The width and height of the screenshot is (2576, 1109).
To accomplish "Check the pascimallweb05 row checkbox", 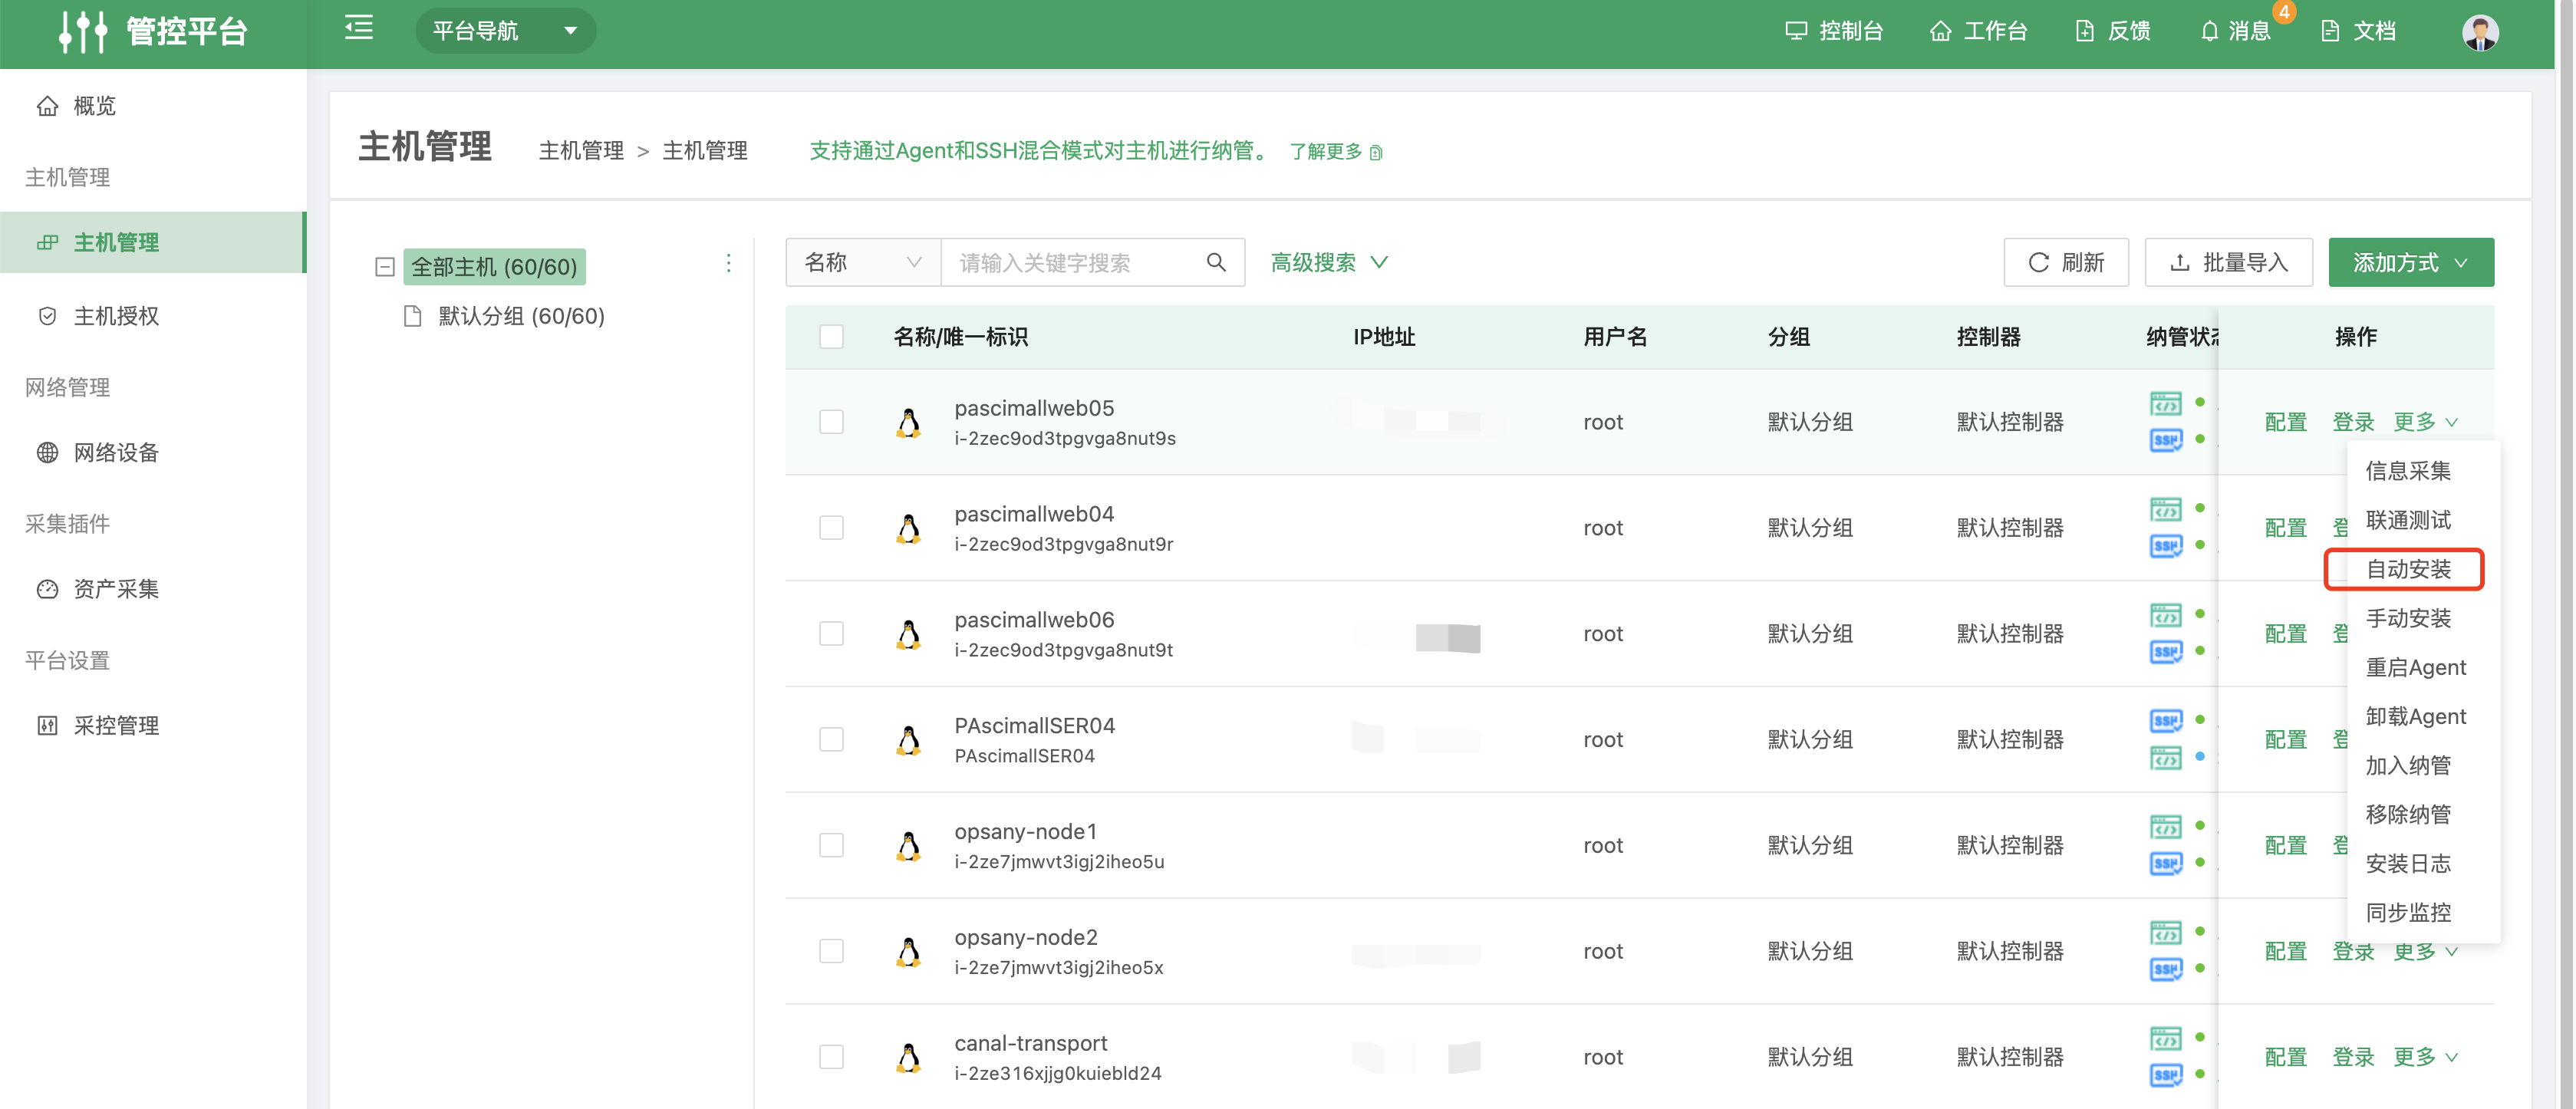I will pos(831,422).
